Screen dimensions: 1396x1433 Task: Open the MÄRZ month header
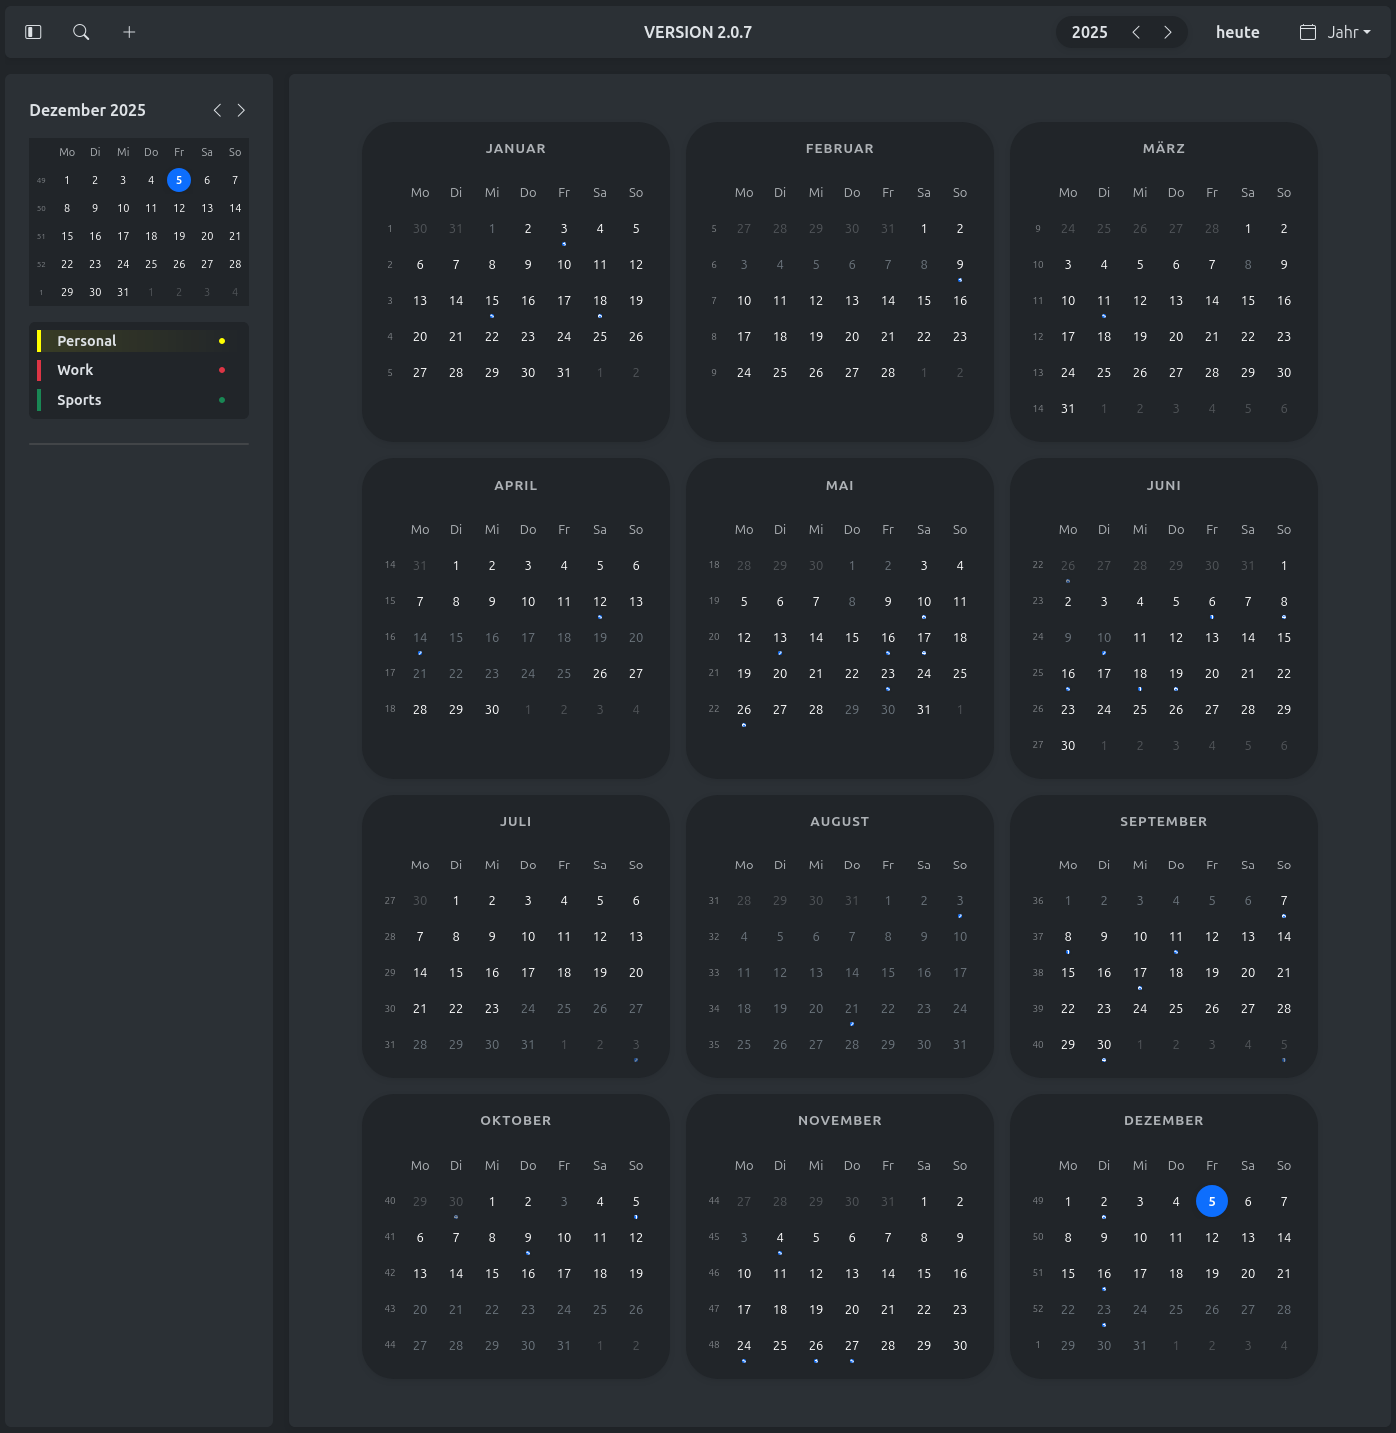(x=1163, y=148)
